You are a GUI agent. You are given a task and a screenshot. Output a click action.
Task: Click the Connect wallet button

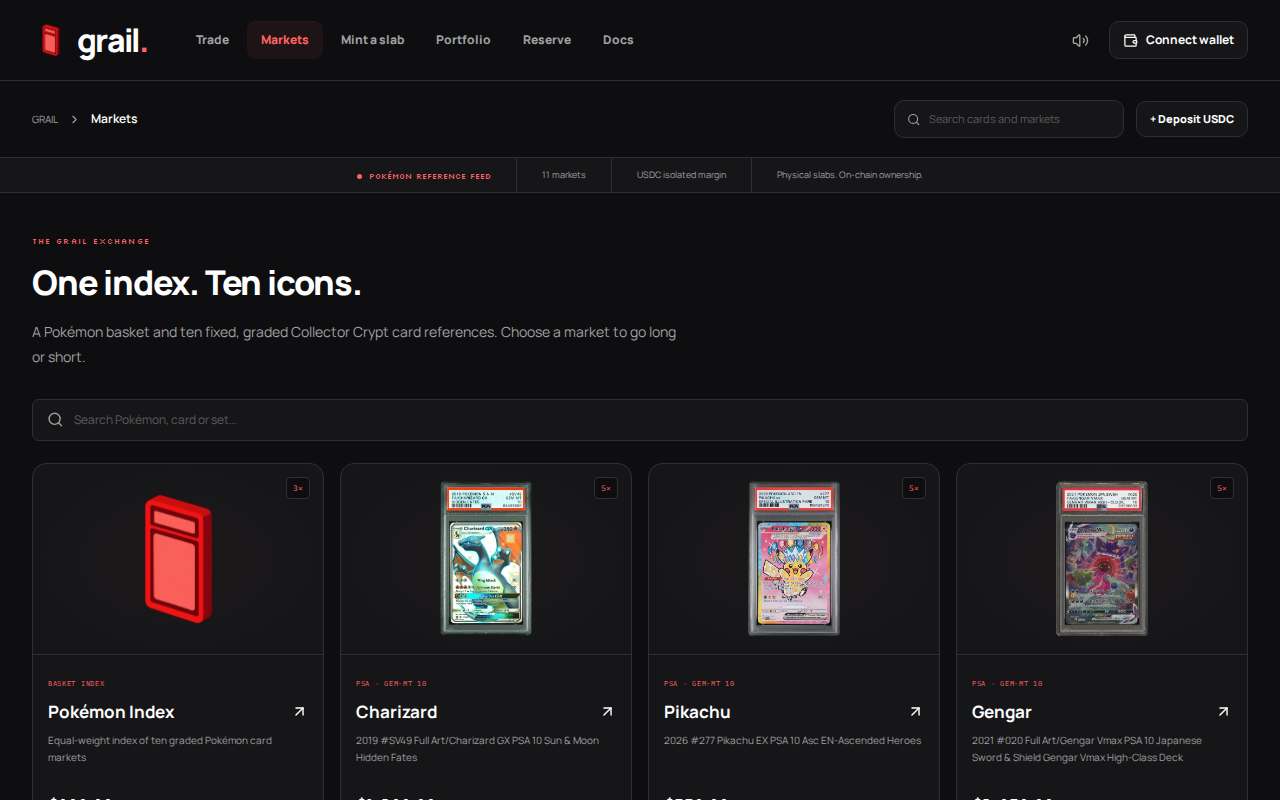(1178, 40)
